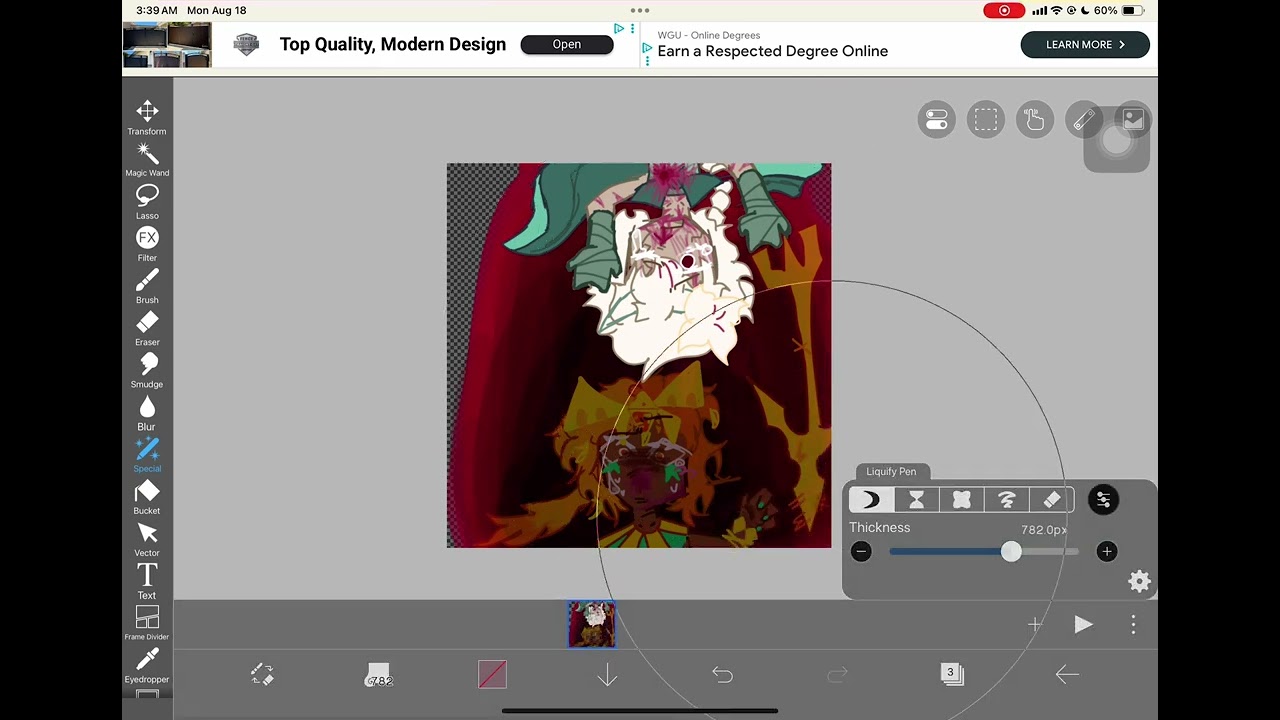Click the Top Quality, Modern Design headline
Viewport: 1280px width, 720px height.
[393, 44]
